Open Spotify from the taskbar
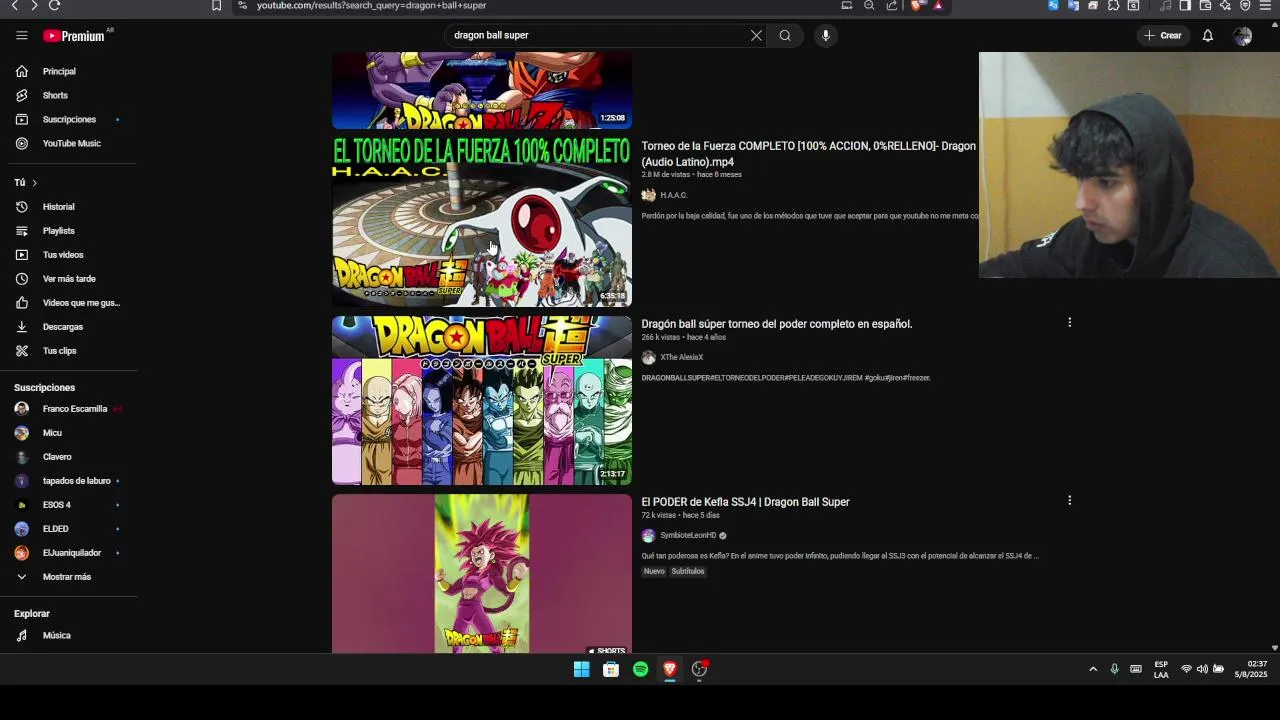Image resolution: width=1280 pixels, height=720 pixels. 640,669
